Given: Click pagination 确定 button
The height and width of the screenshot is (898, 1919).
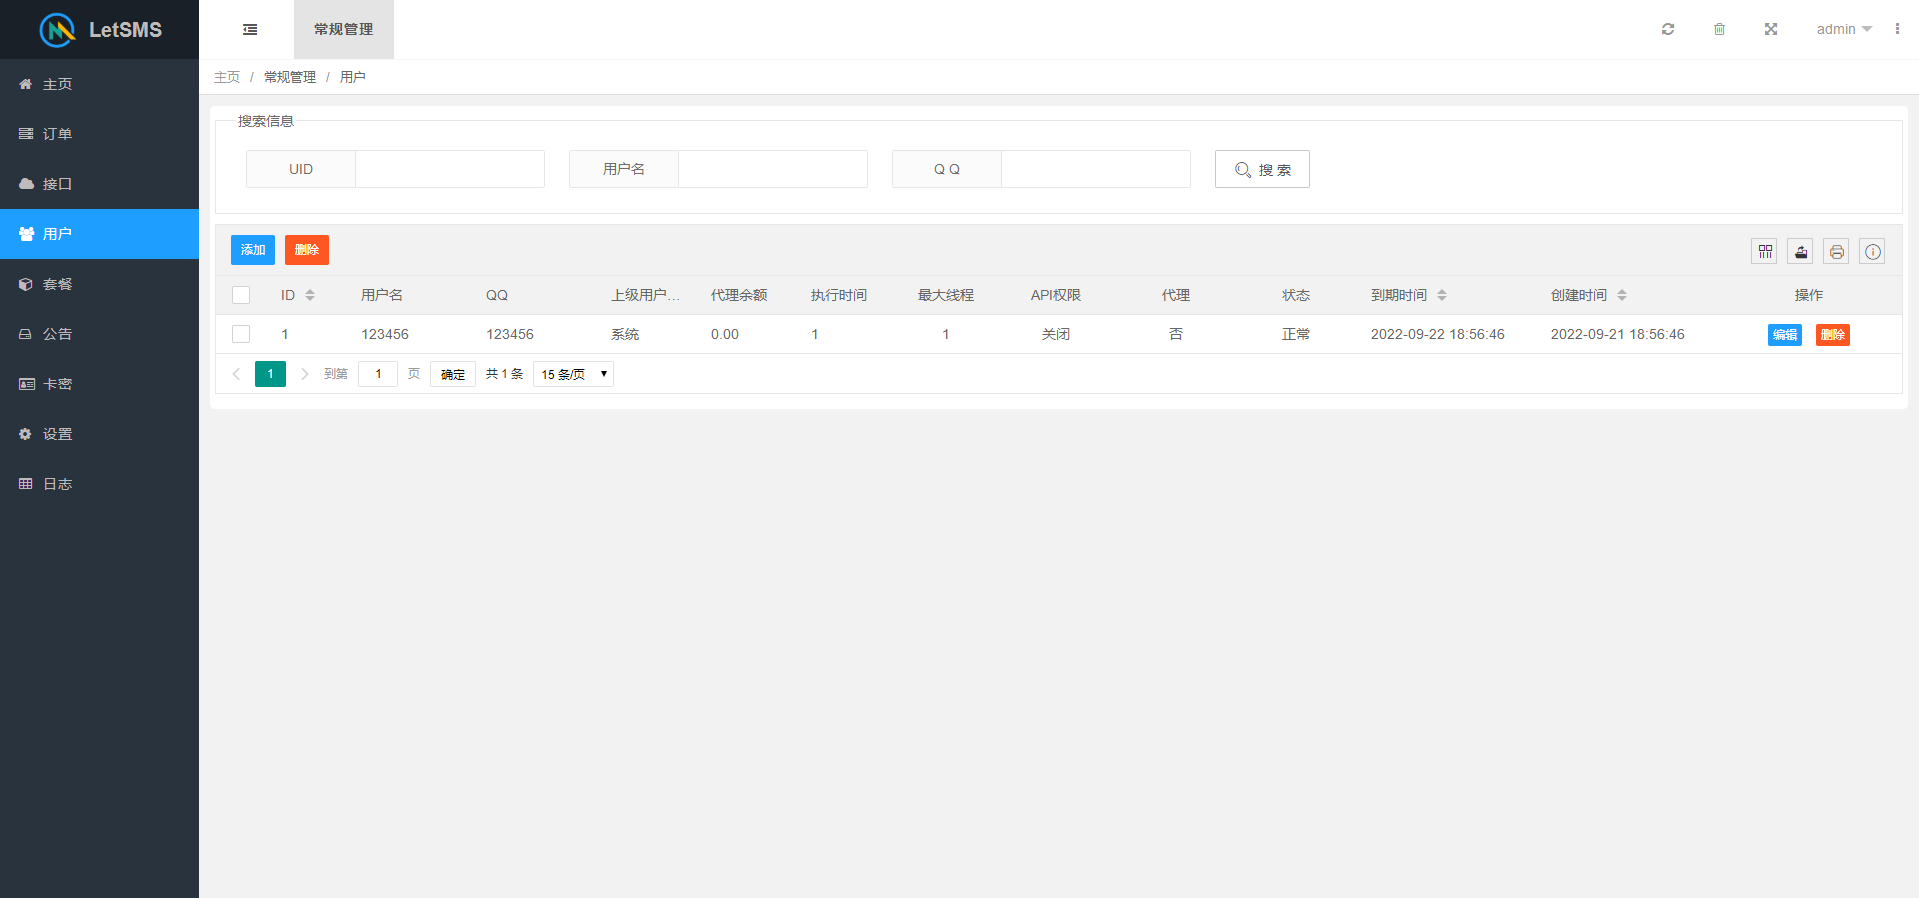Looking at the screenshot, I should point(453,374).
